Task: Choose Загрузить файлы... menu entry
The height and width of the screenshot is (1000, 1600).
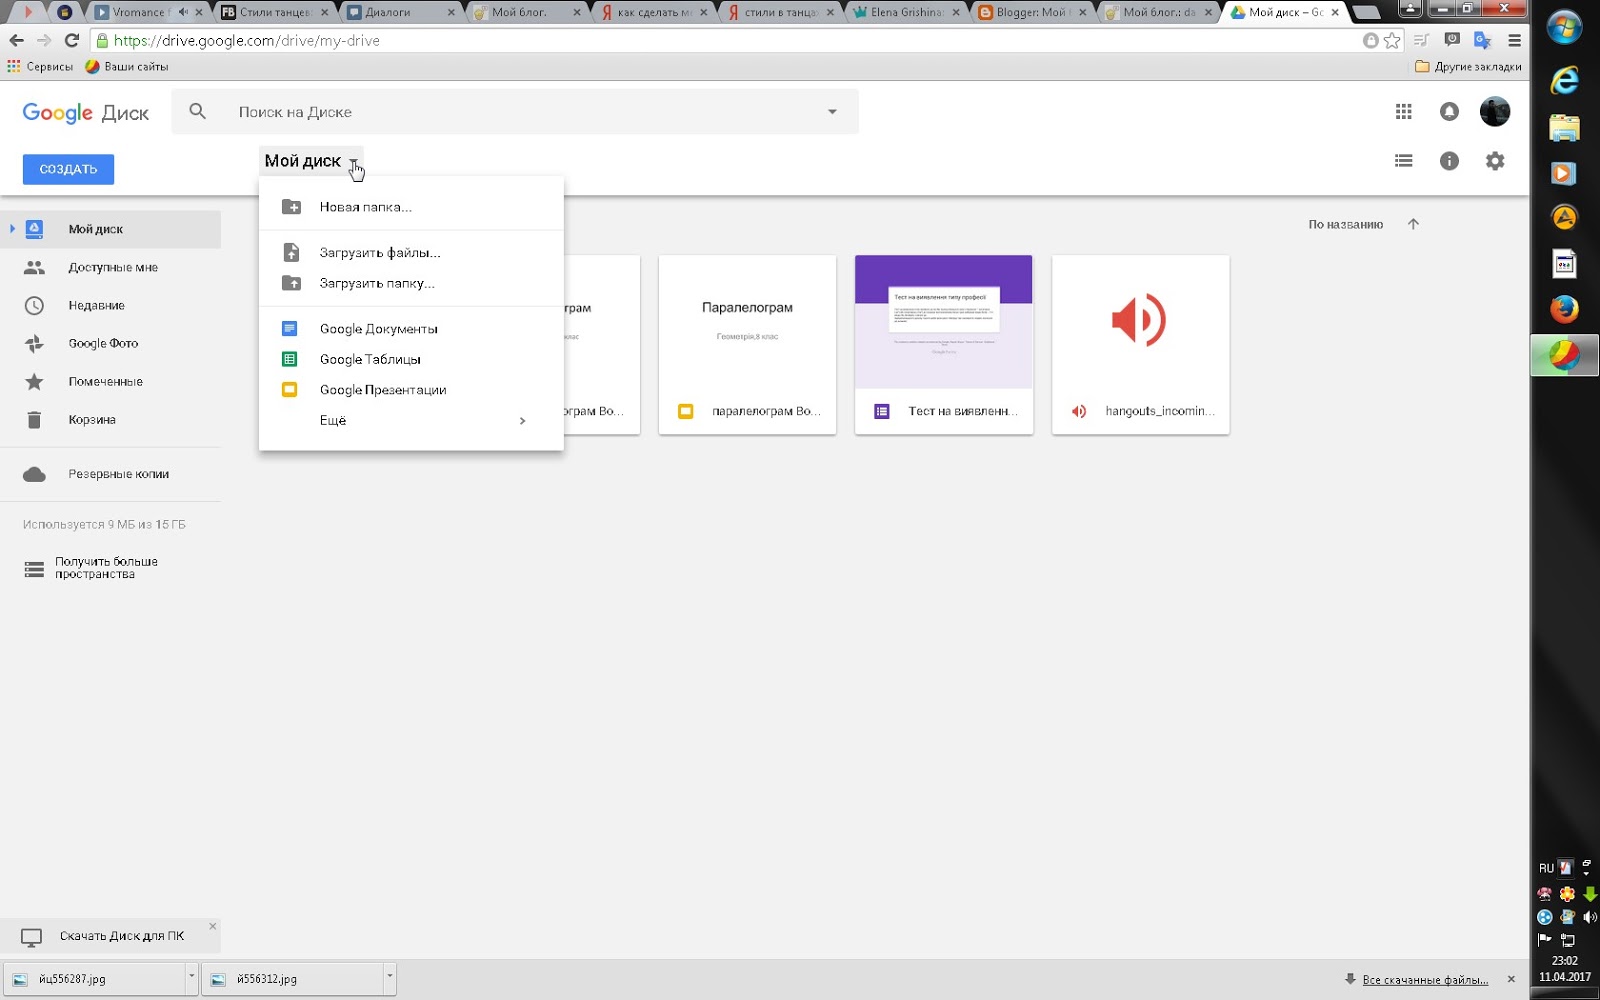Action: pyautogui.click(x=411, y=253)
